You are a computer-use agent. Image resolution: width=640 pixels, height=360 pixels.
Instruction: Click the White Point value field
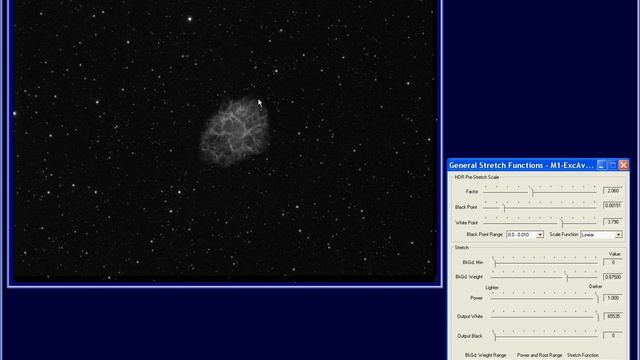[x=613, y=222]
